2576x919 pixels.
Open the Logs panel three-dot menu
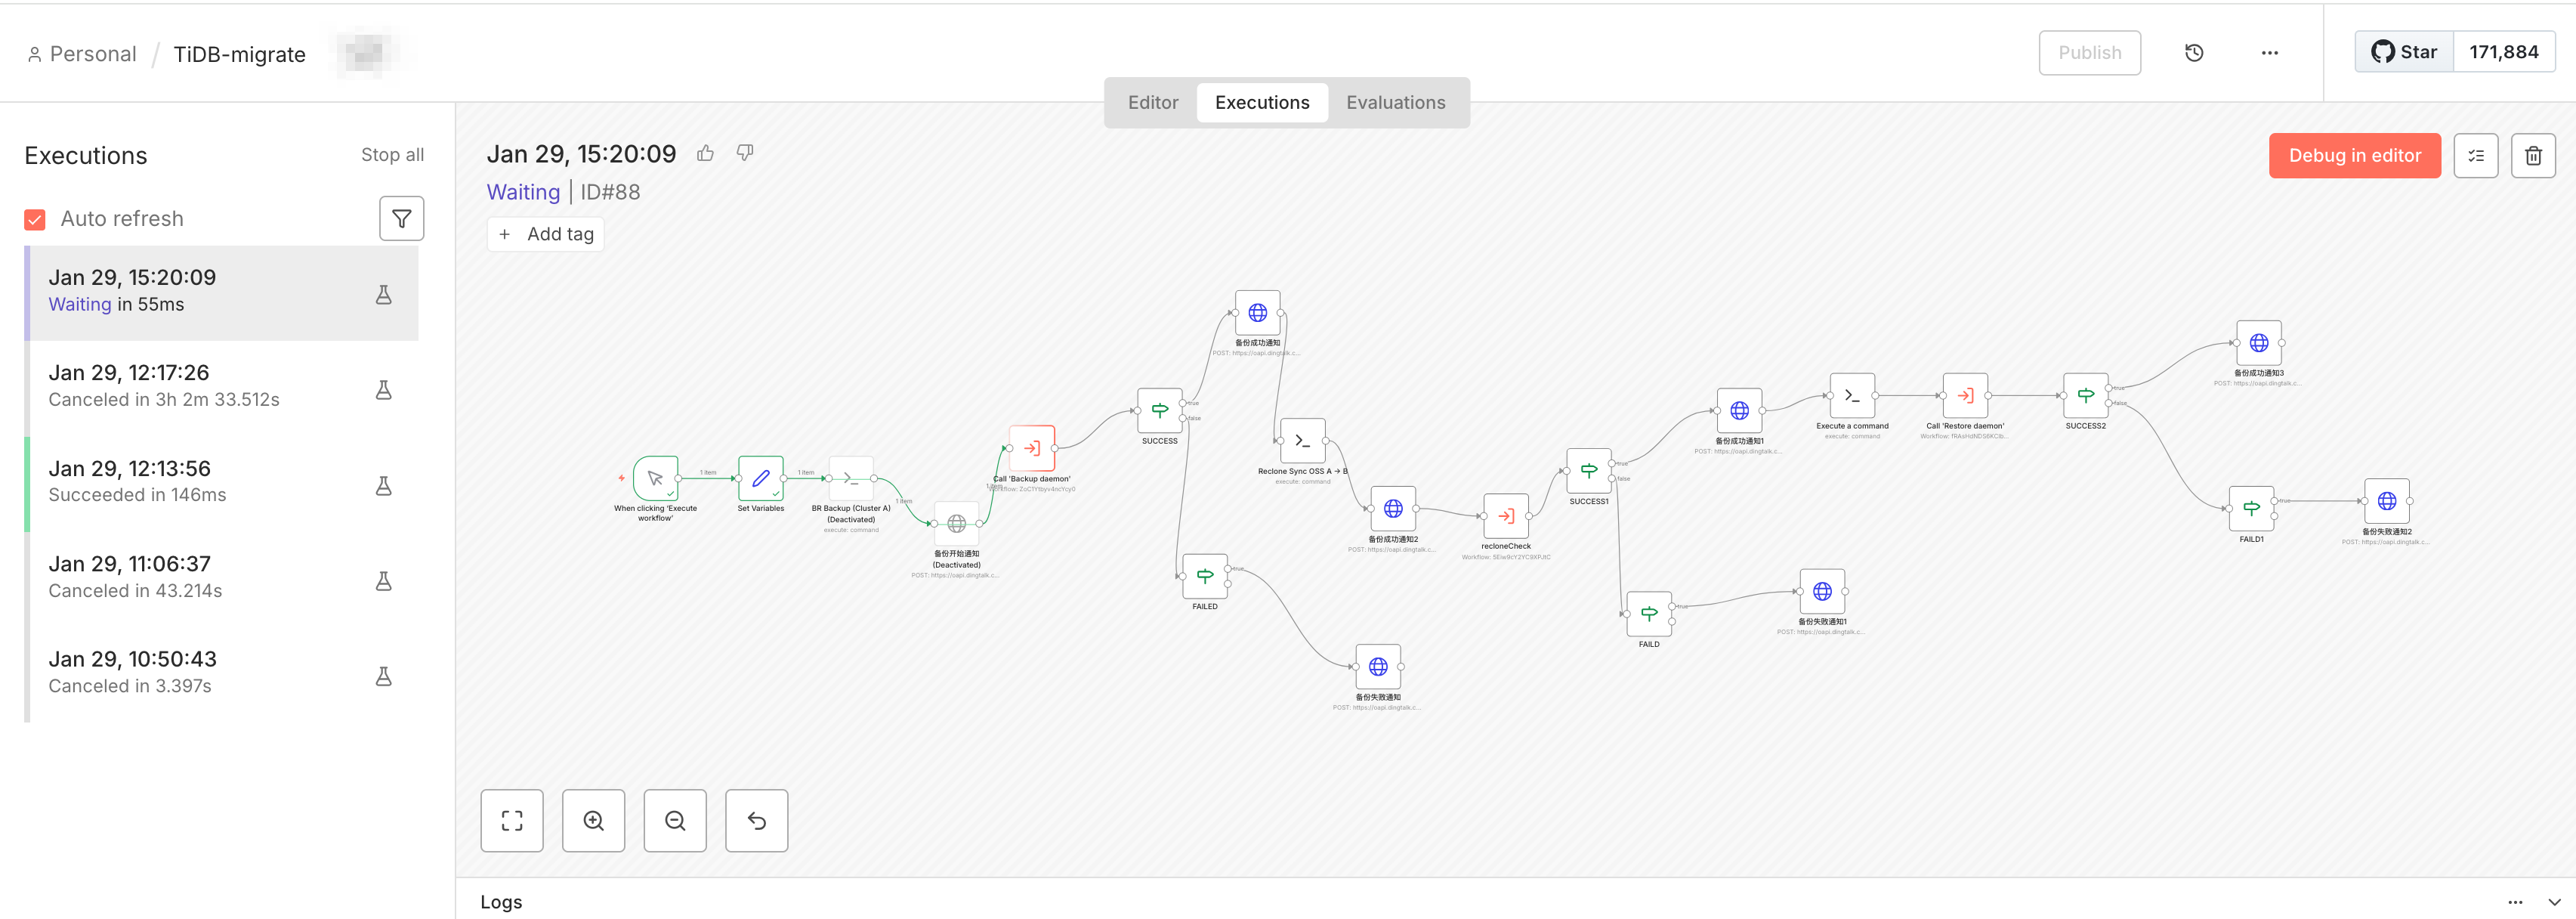(2514, 901)
